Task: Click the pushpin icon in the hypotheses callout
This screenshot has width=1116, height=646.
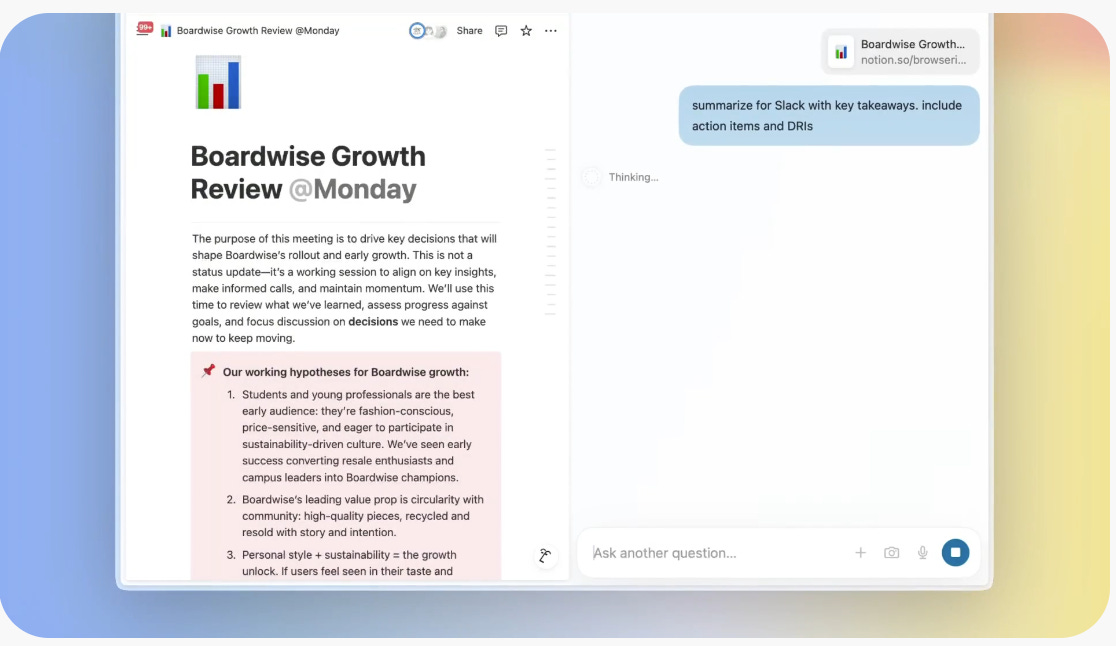Action: click(x=208, y=371)
